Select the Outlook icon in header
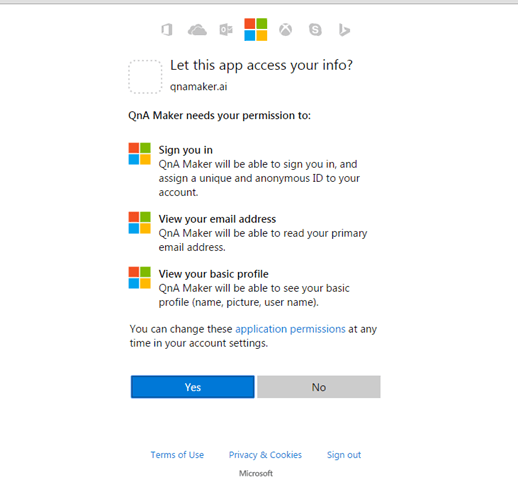 pos(226,30)
